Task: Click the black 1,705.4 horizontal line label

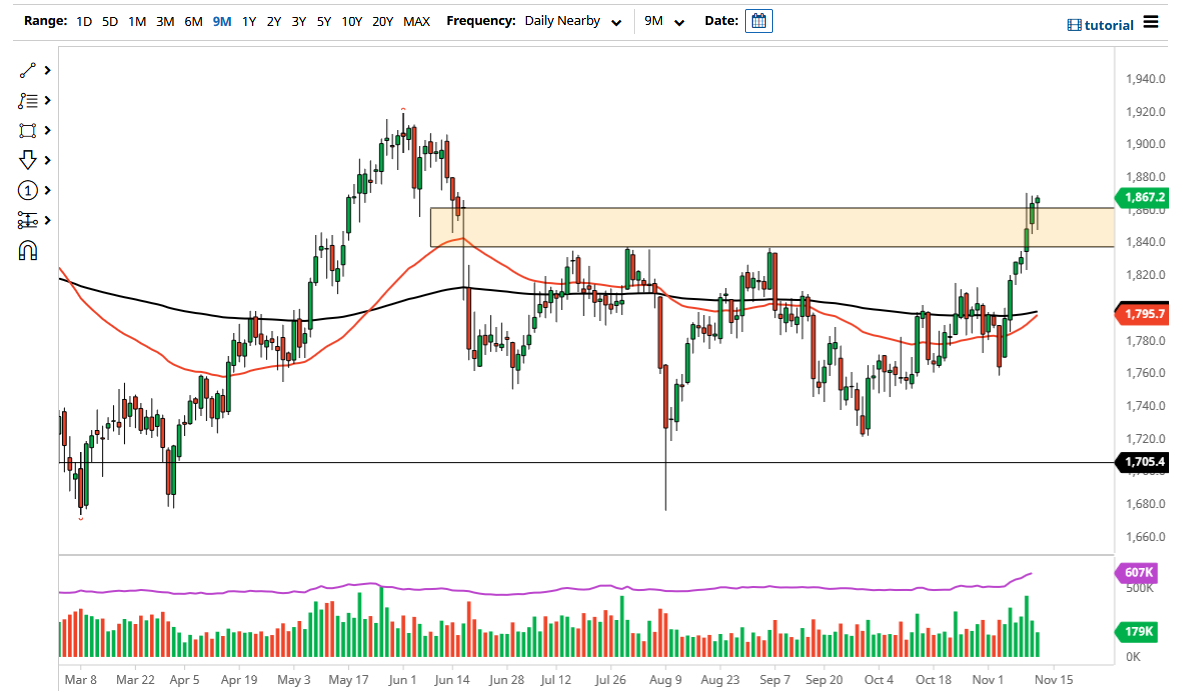Action: (x=1142, y=461)
